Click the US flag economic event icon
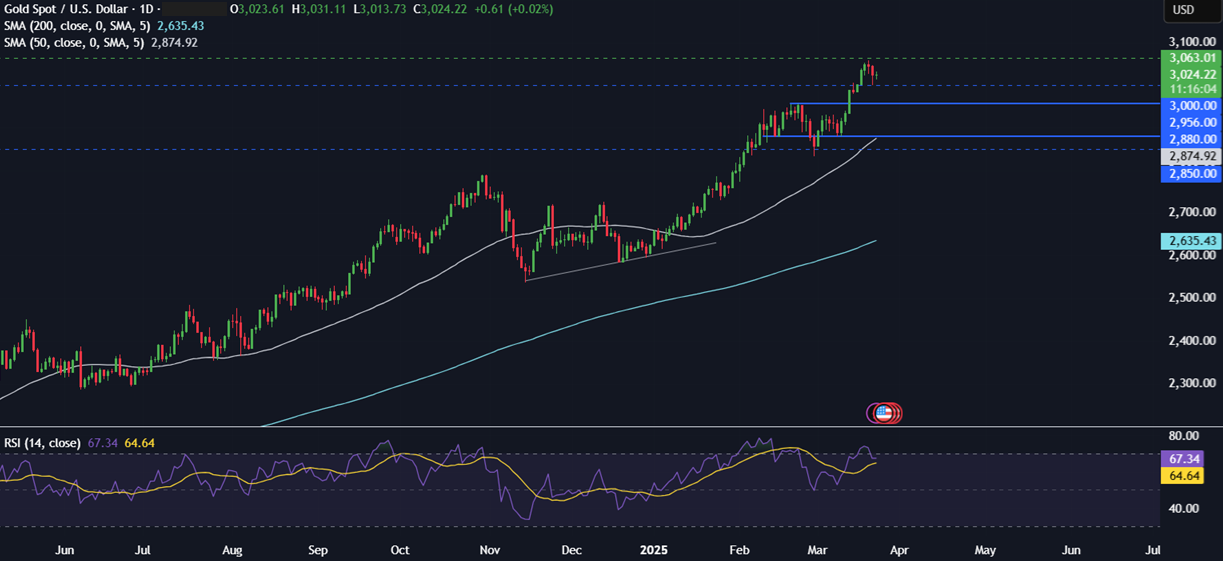This screenshot has width=1223, height=561. tap(883, 412)
